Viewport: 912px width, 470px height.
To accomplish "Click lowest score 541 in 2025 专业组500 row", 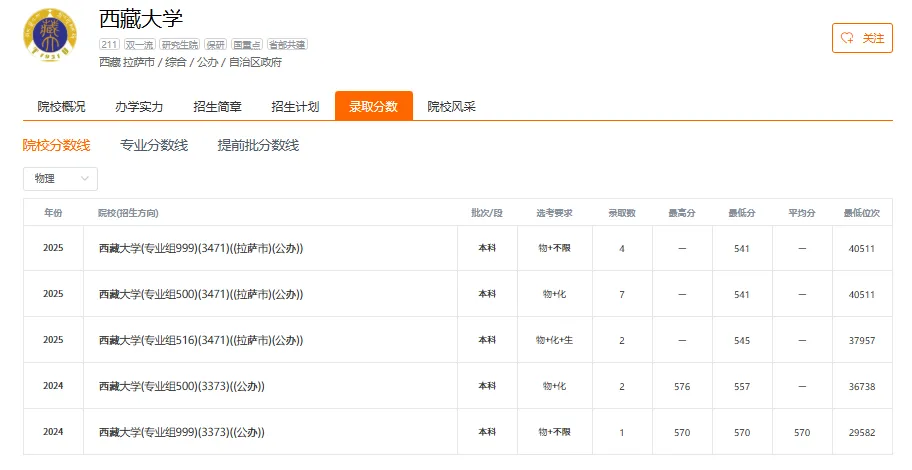I will tap(742, 295).
